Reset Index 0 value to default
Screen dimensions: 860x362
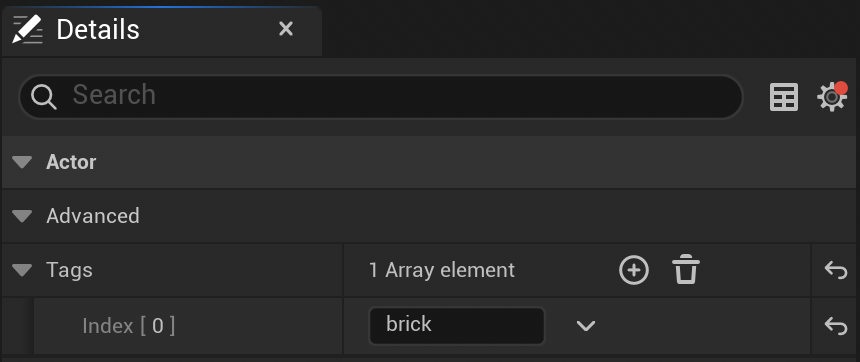[x=835, y=326]
